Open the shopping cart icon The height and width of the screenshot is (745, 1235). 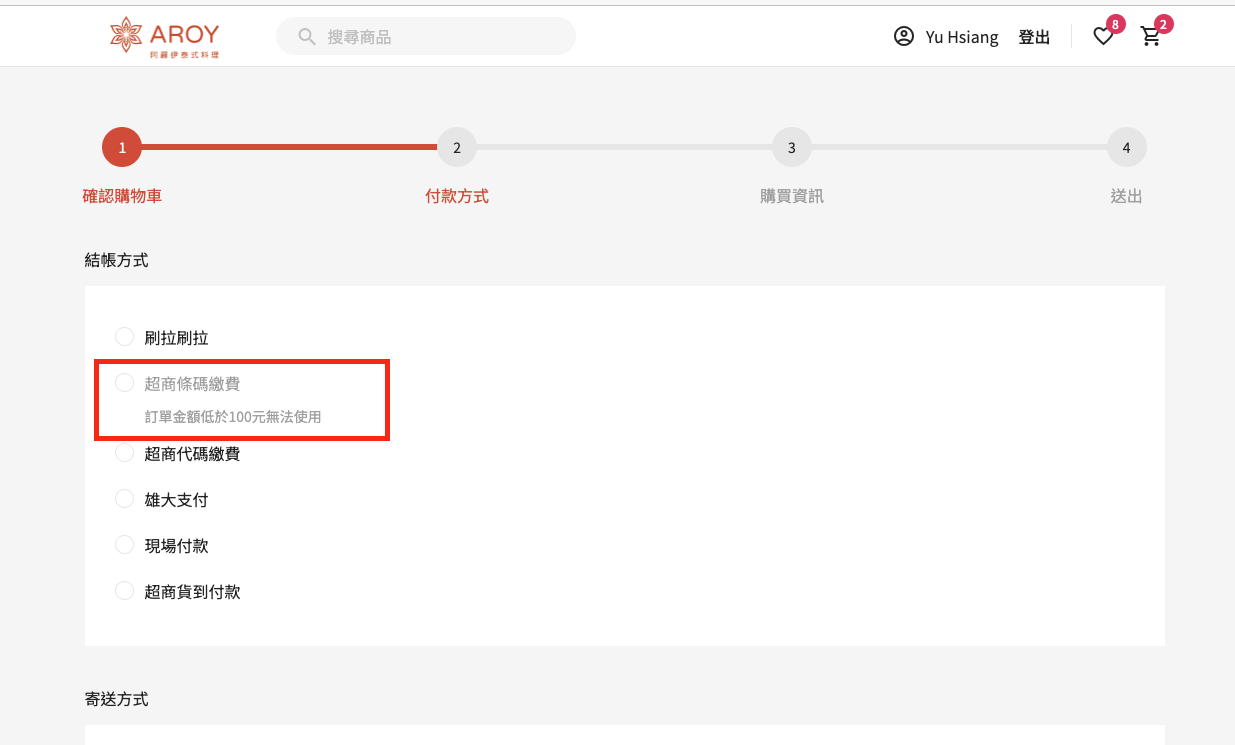tap(1151, 37)
